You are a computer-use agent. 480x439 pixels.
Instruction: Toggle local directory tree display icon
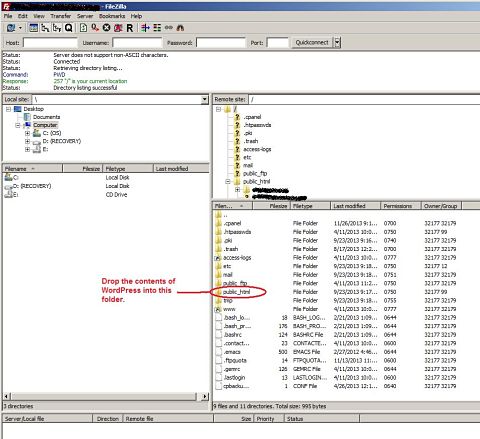point(45,28)
